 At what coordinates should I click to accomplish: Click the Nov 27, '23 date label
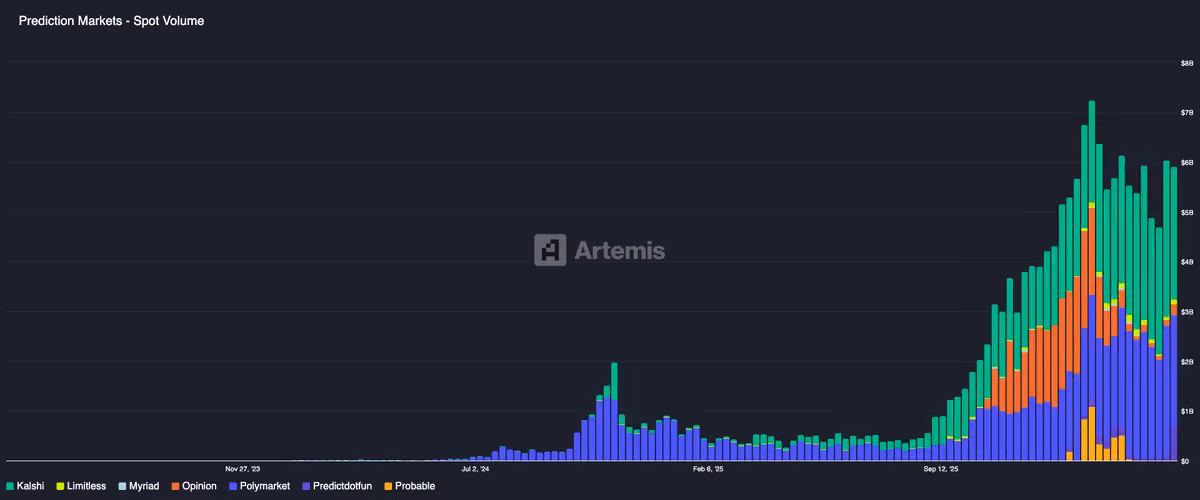click(x=243, y=468)
